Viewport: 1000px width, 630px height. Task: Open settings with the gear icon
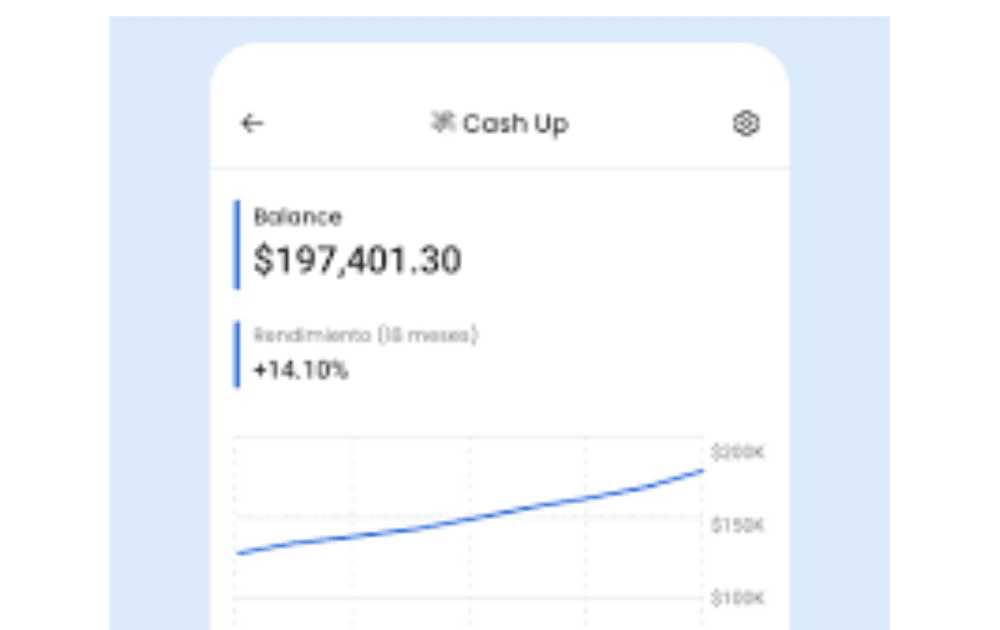(x=746, y=123)
